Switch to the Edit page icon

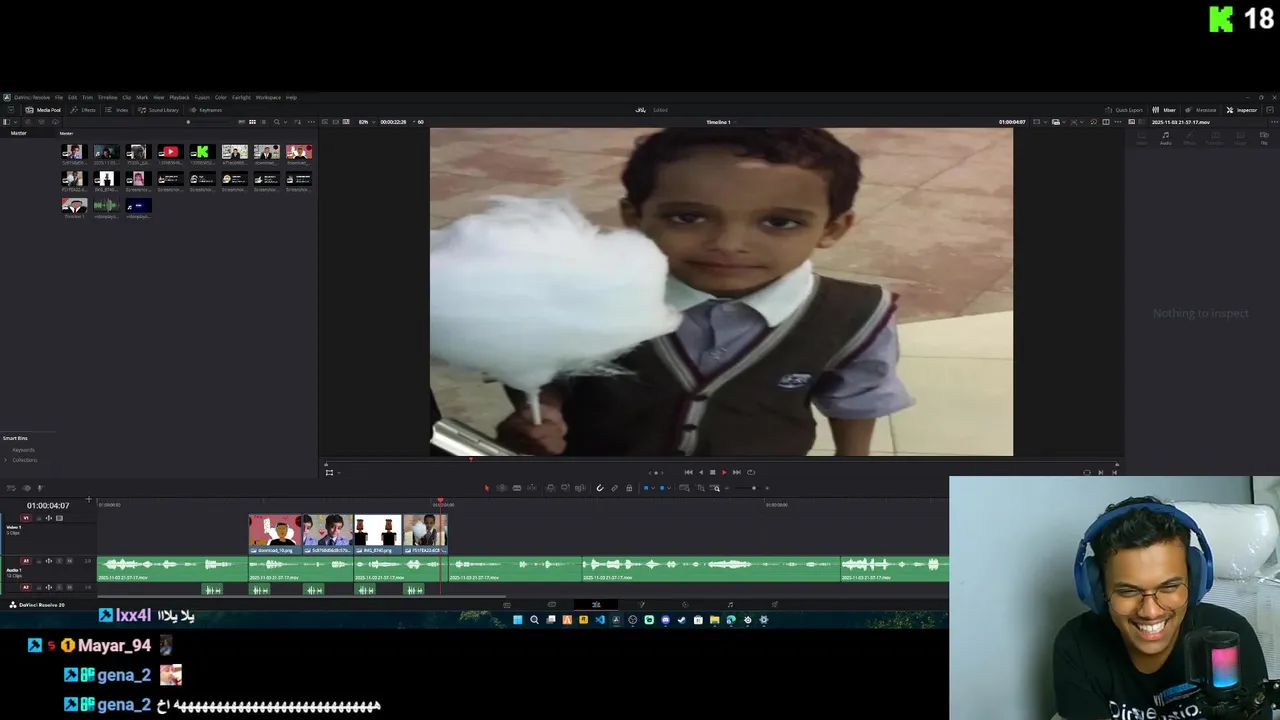pos(596,605)
